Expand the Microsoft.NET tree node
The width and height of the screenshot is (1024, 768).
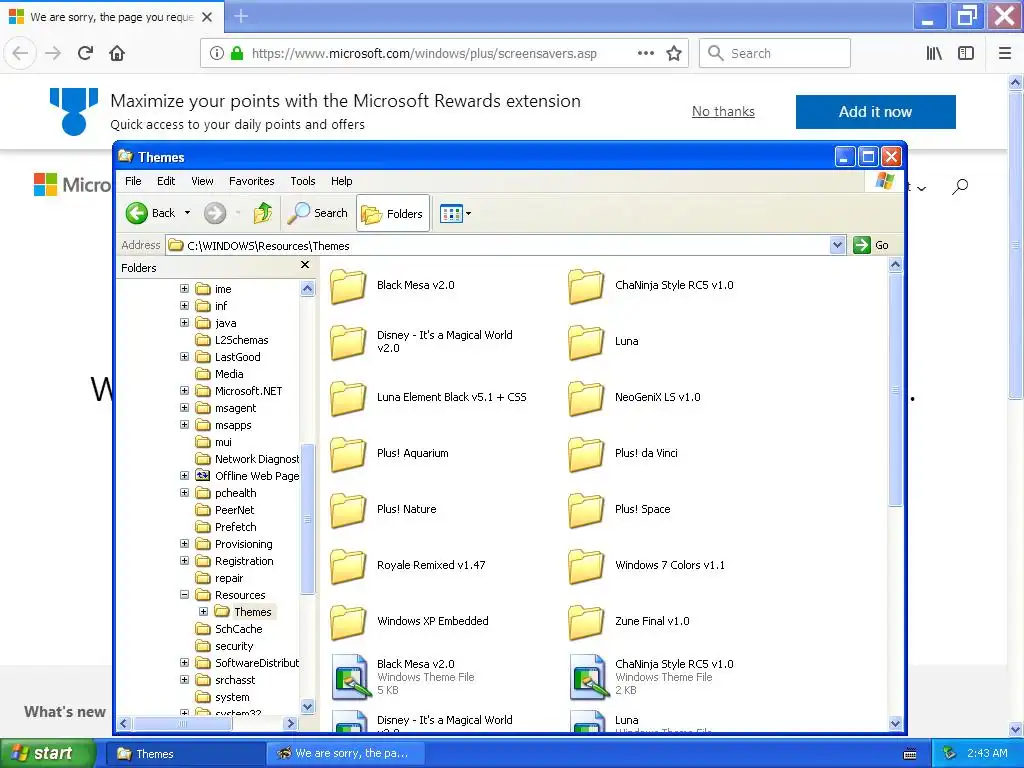coord(184,391)
